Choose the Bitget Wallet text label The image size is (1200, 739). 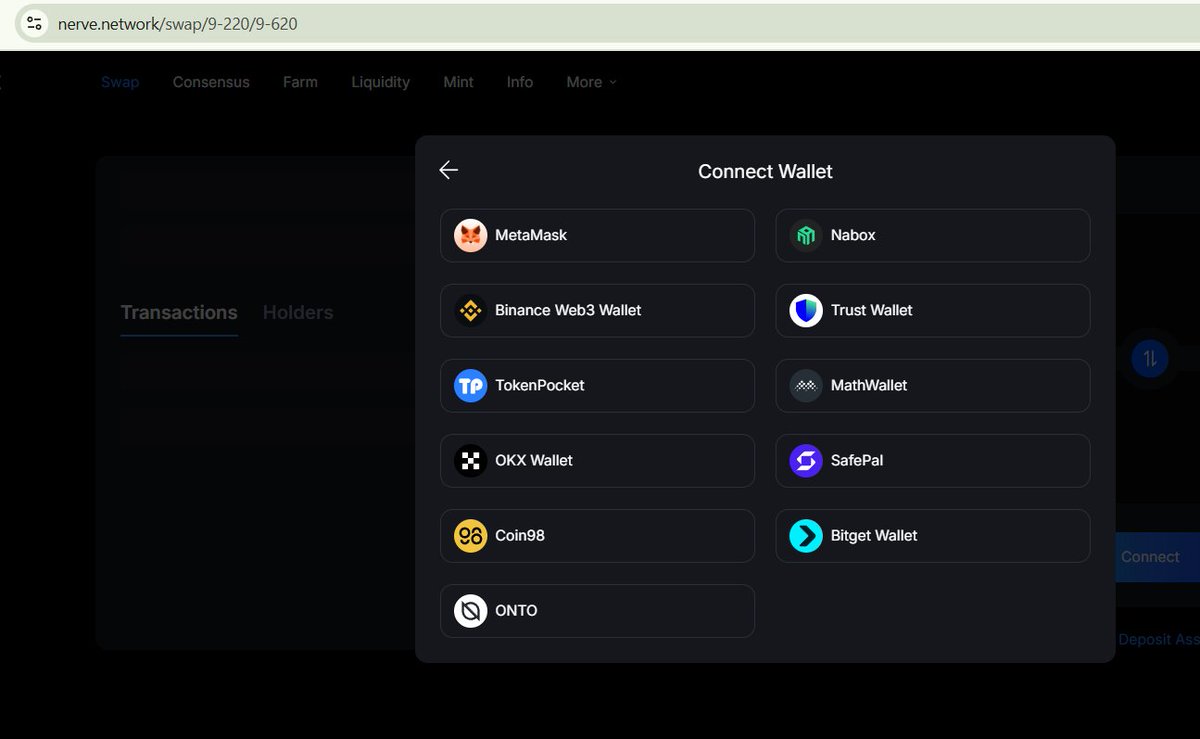874,535
